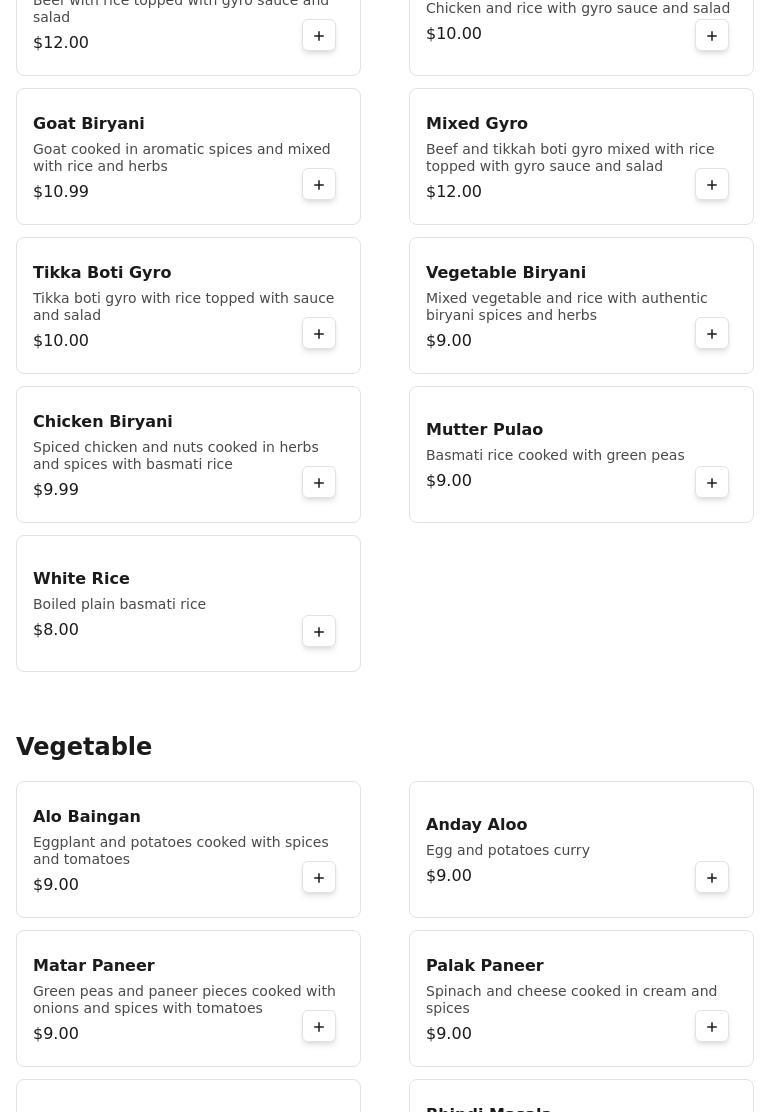Viewport: 770px width, 1112px height.
Task: Add Vegetable Biryani to cart
Action: click(712, 334)
